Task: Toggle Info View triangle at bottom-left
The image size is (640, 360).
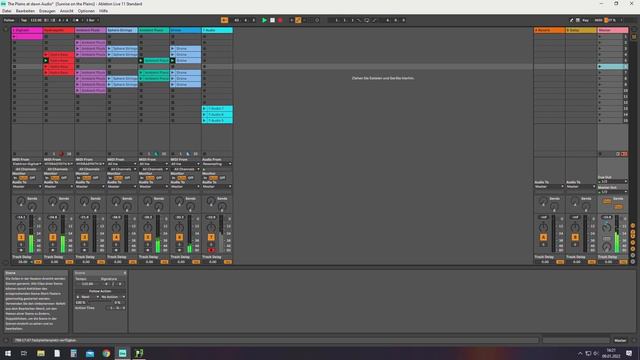Action: pyautogui.click(x=6, y=340)
